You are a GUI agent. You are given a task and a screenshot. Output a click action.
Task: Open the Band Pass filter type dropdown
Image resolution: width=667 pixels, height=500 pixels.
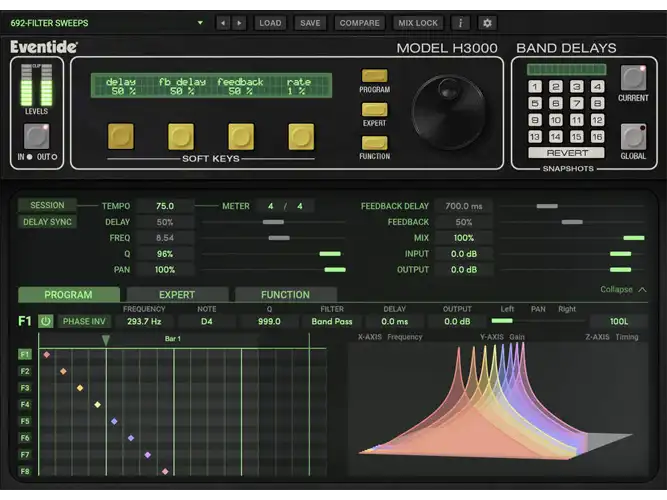pyautogui.click(x=332, y=321)
